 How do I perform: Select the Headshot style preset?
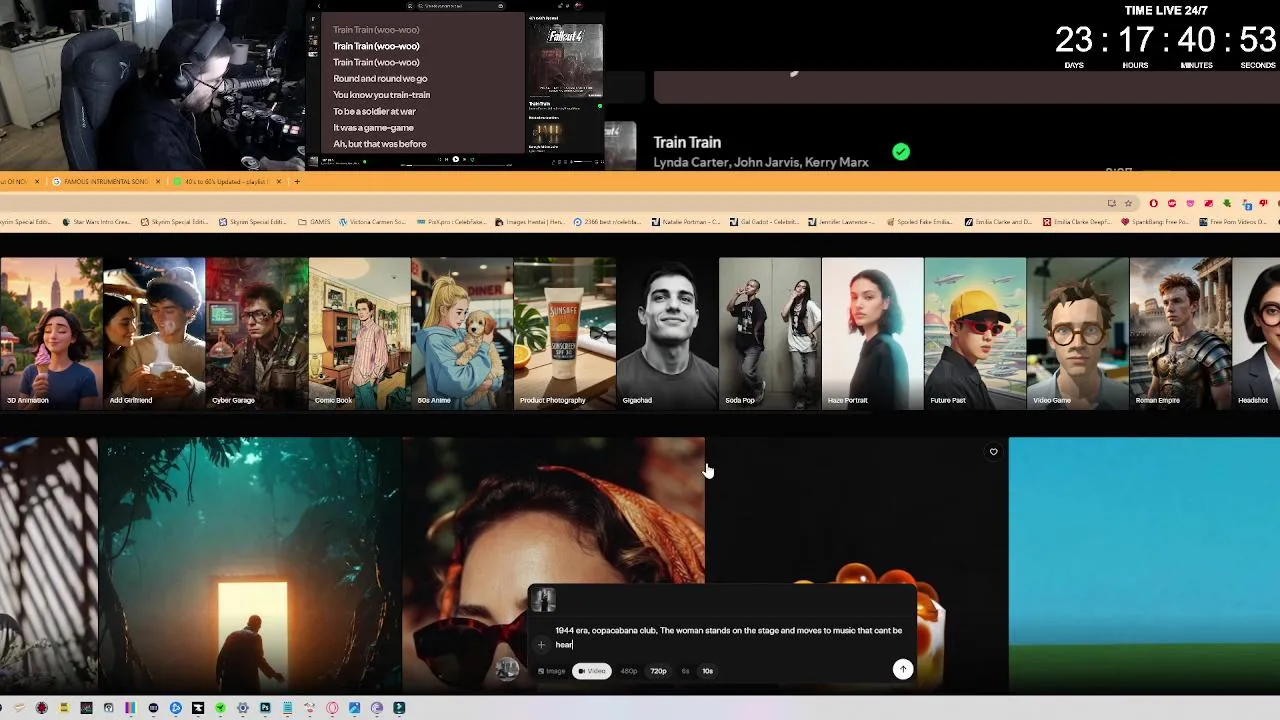[x=1257, y=333]
